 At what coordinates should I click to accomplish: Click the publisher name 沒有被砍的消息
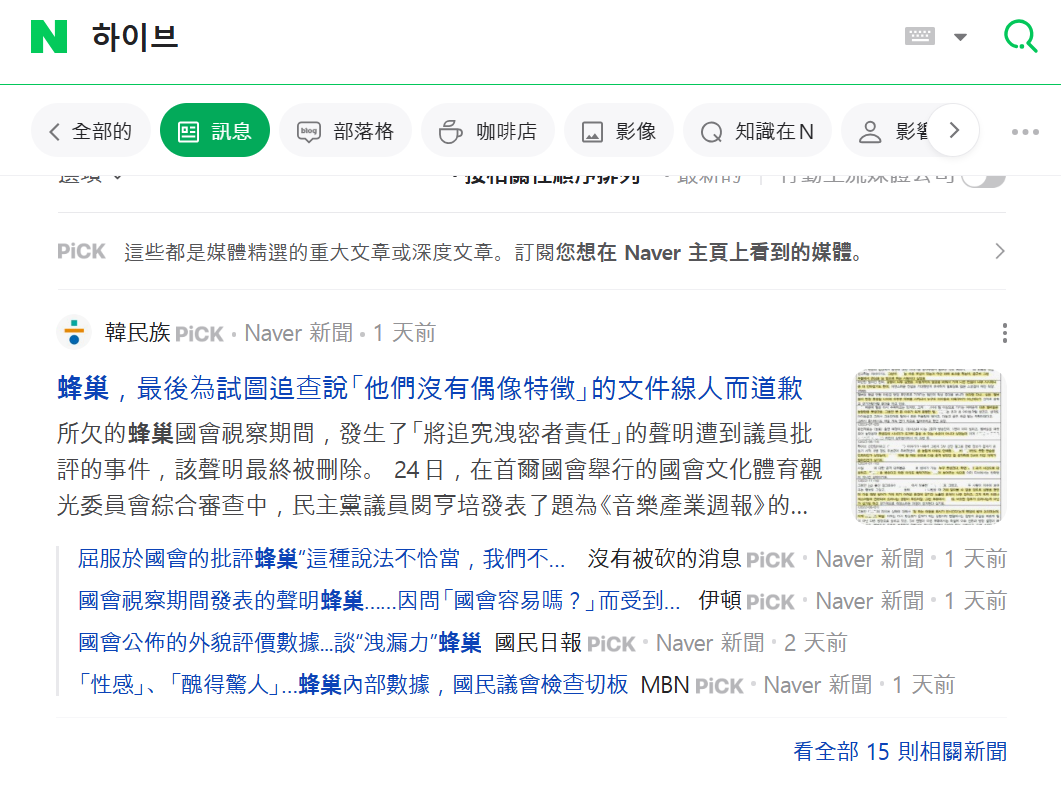(x=664, y=559)
